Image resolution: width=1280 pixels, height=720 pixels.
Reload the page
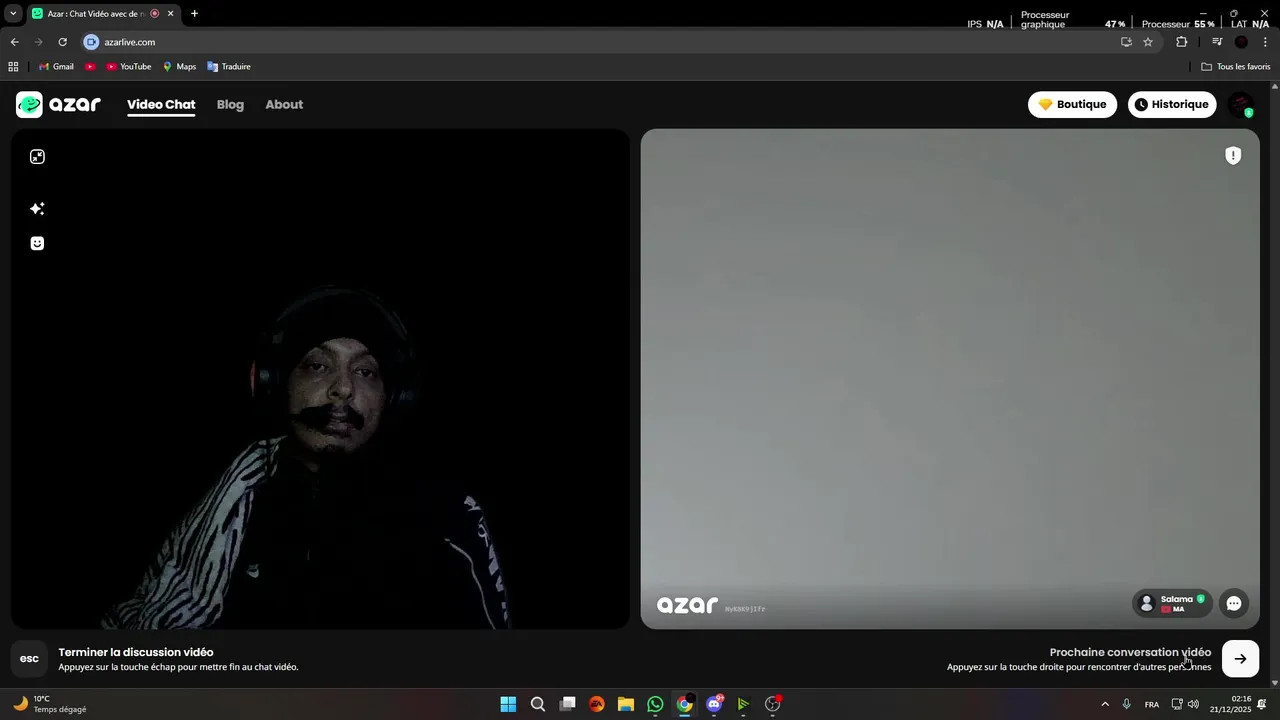pyautogui.click(x=62, y=42)
